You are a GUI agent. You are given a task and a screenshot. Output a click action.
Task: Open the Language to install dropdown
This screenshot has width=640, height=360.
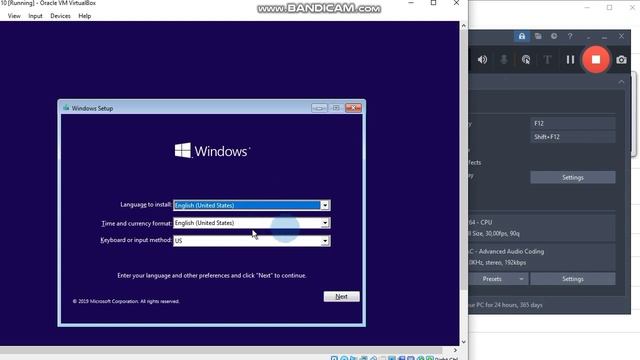324,205
